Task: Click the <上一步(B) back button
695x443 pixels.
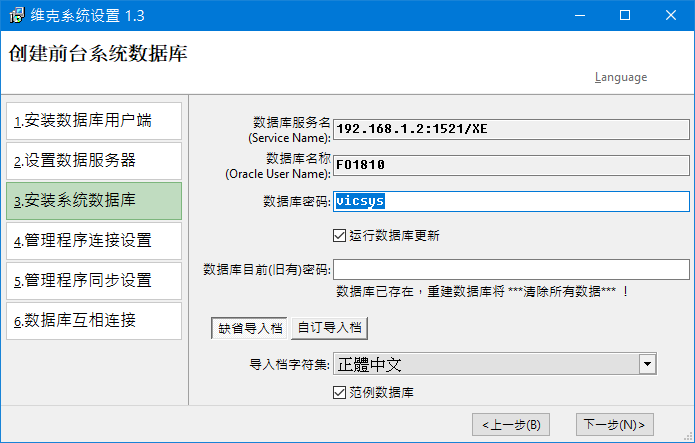Action: pos(511,425)
